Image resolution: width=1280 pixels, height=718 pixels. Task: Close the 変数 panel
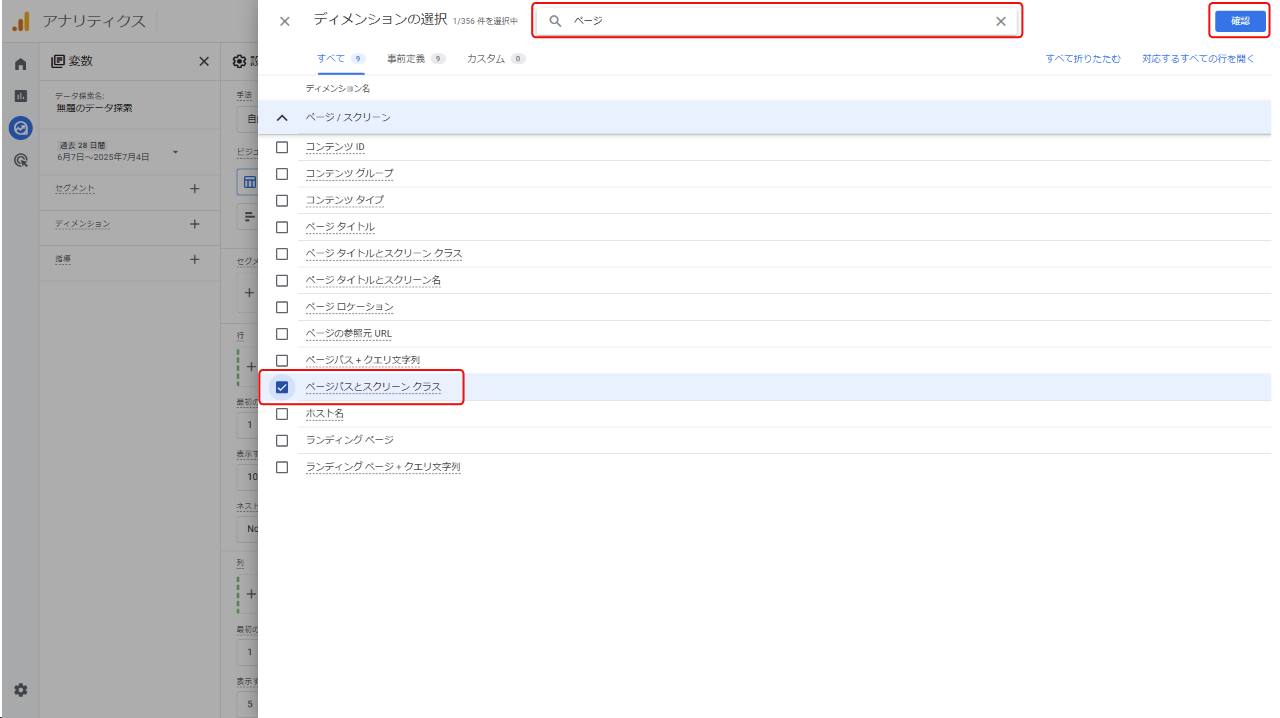[204, 62]
